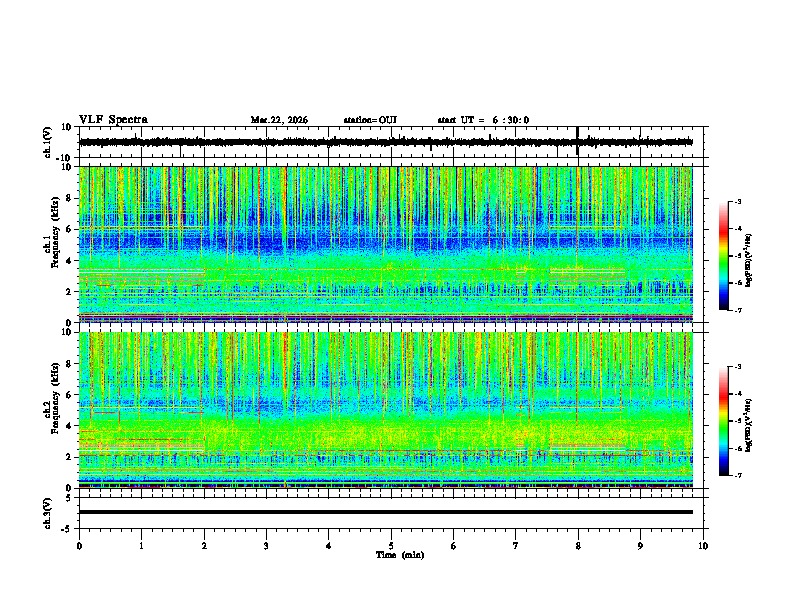This screenshot has width=792, height=612.
Task: Click the ch.1 spectrogram color bar
Action: point(724,256)
